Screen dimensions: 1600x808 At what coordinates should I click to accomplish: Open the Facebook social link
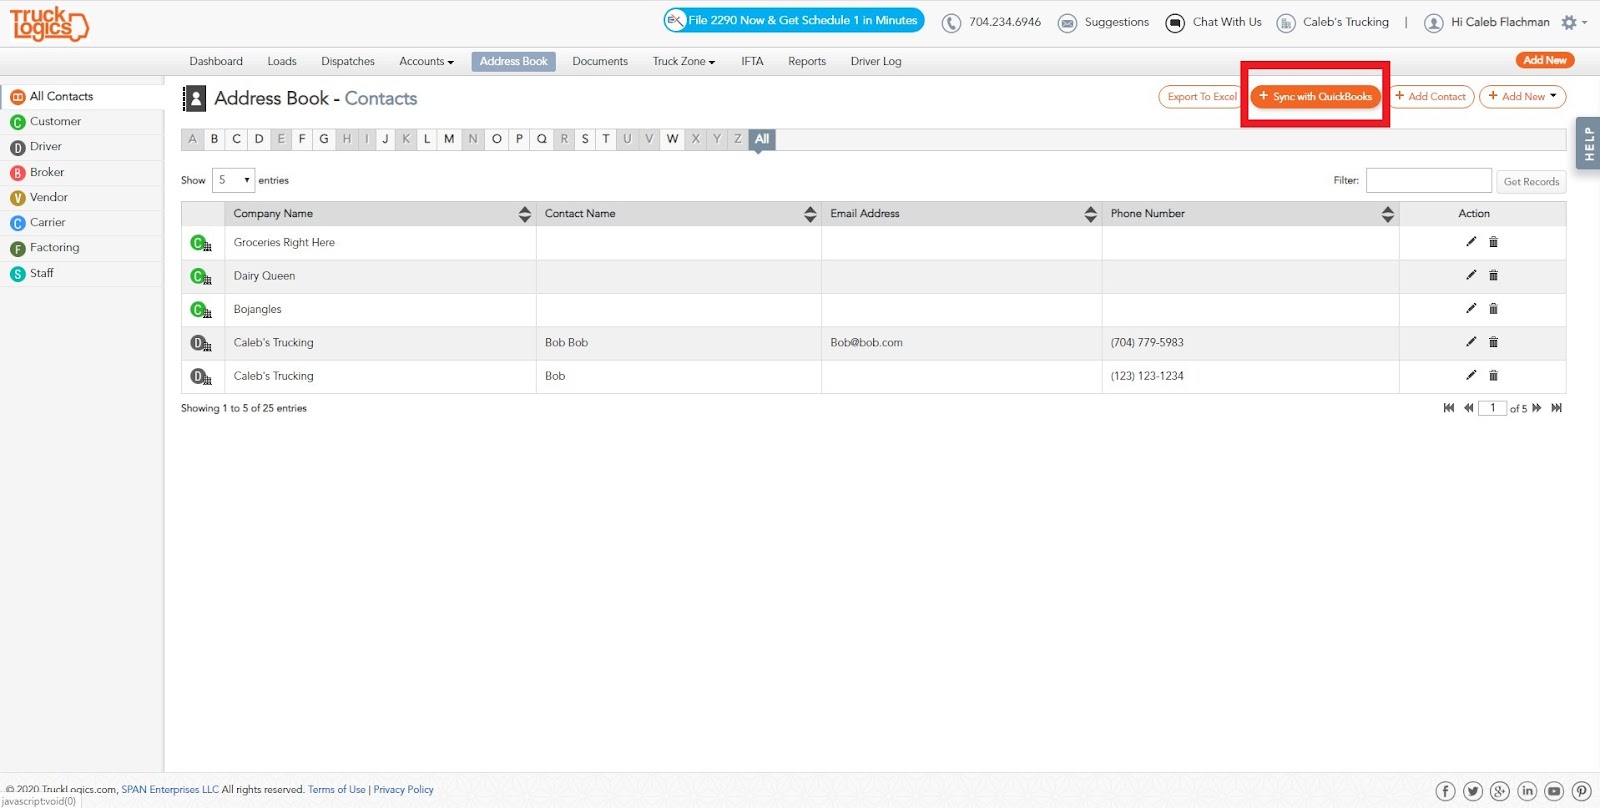click(x=1446, y=791)
